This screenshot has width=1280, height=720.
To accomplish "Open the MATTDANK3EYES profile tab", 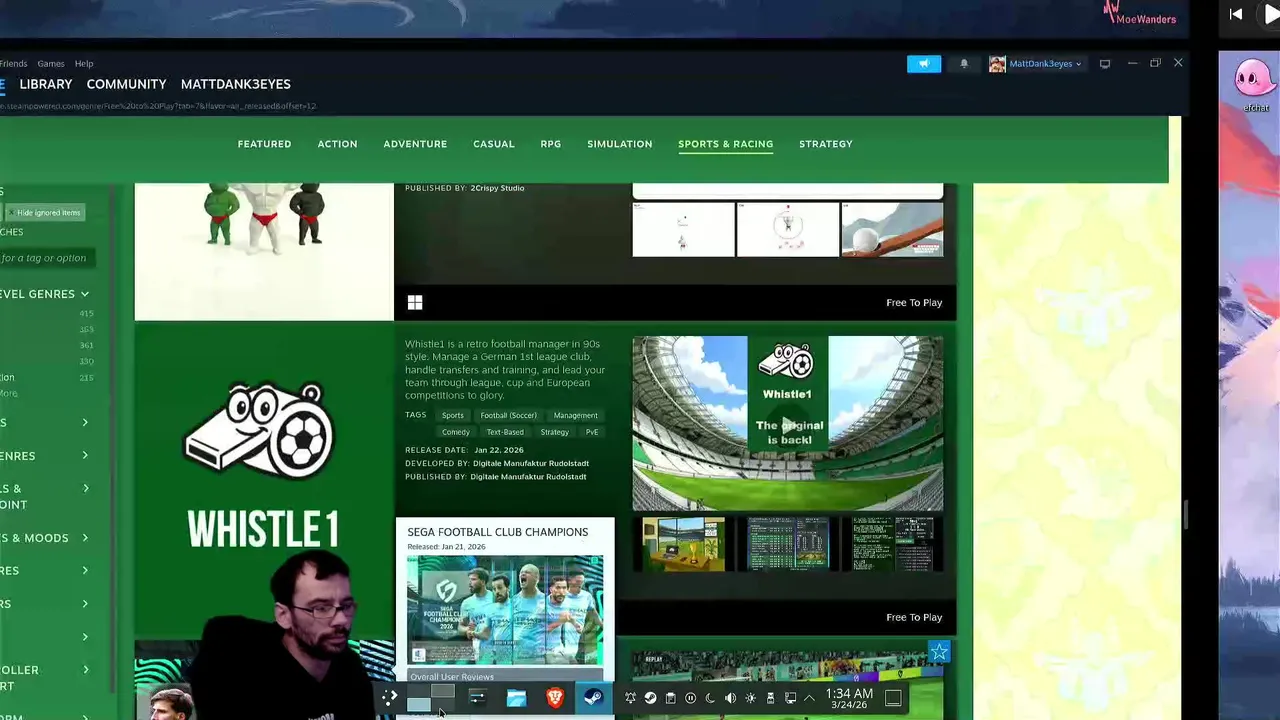I will tap(236, 84).
